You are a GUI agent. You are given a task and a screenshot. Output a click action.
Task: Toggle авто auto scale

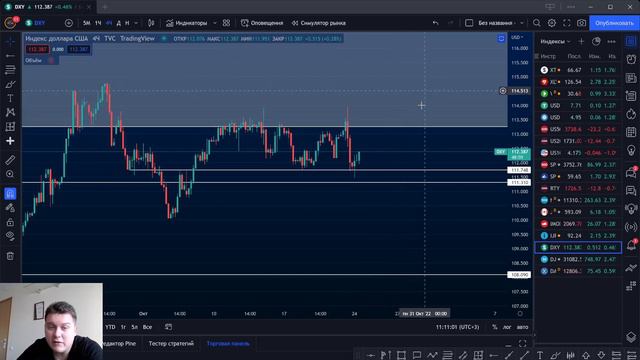point(522,327)
